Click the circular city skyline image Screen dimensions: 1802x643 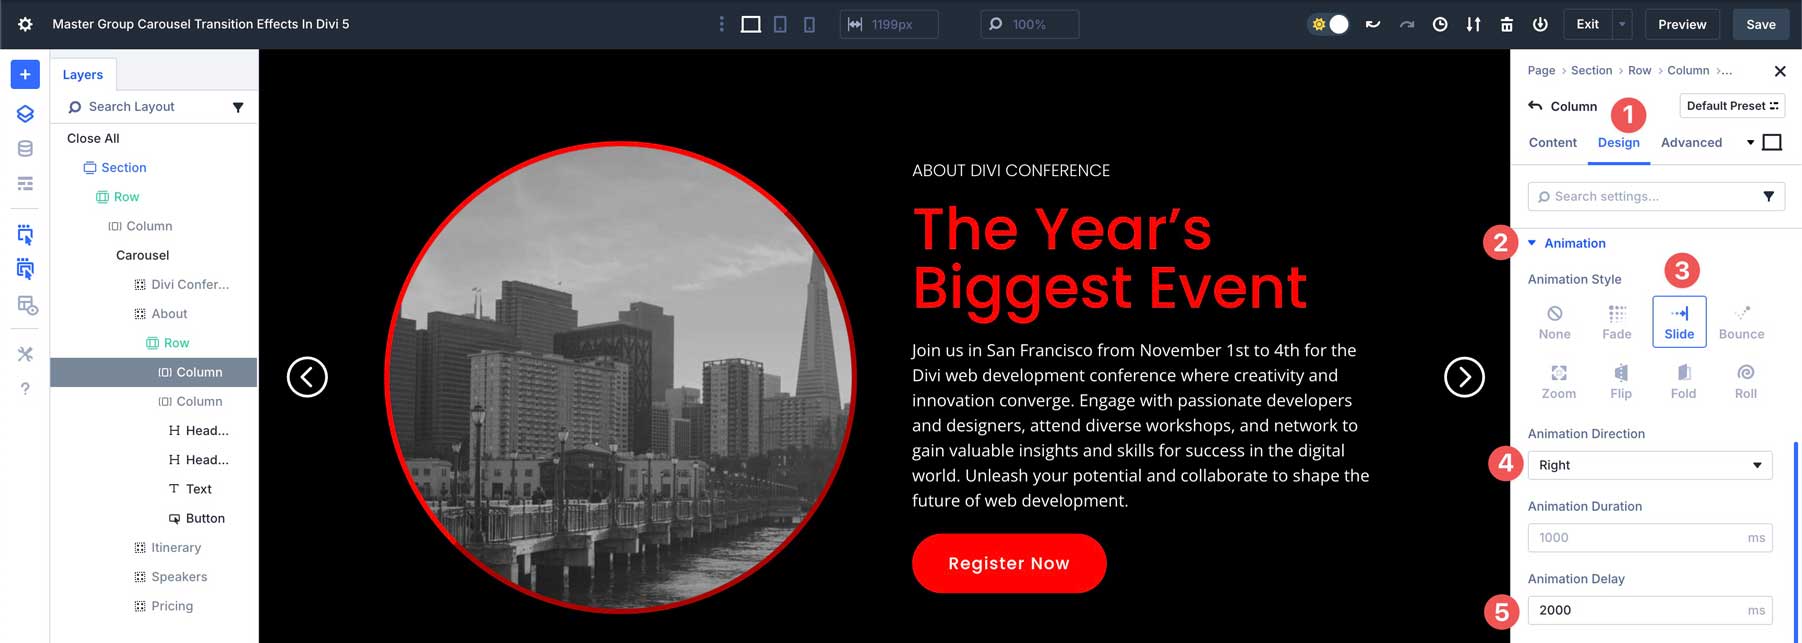tap(620, 377)
